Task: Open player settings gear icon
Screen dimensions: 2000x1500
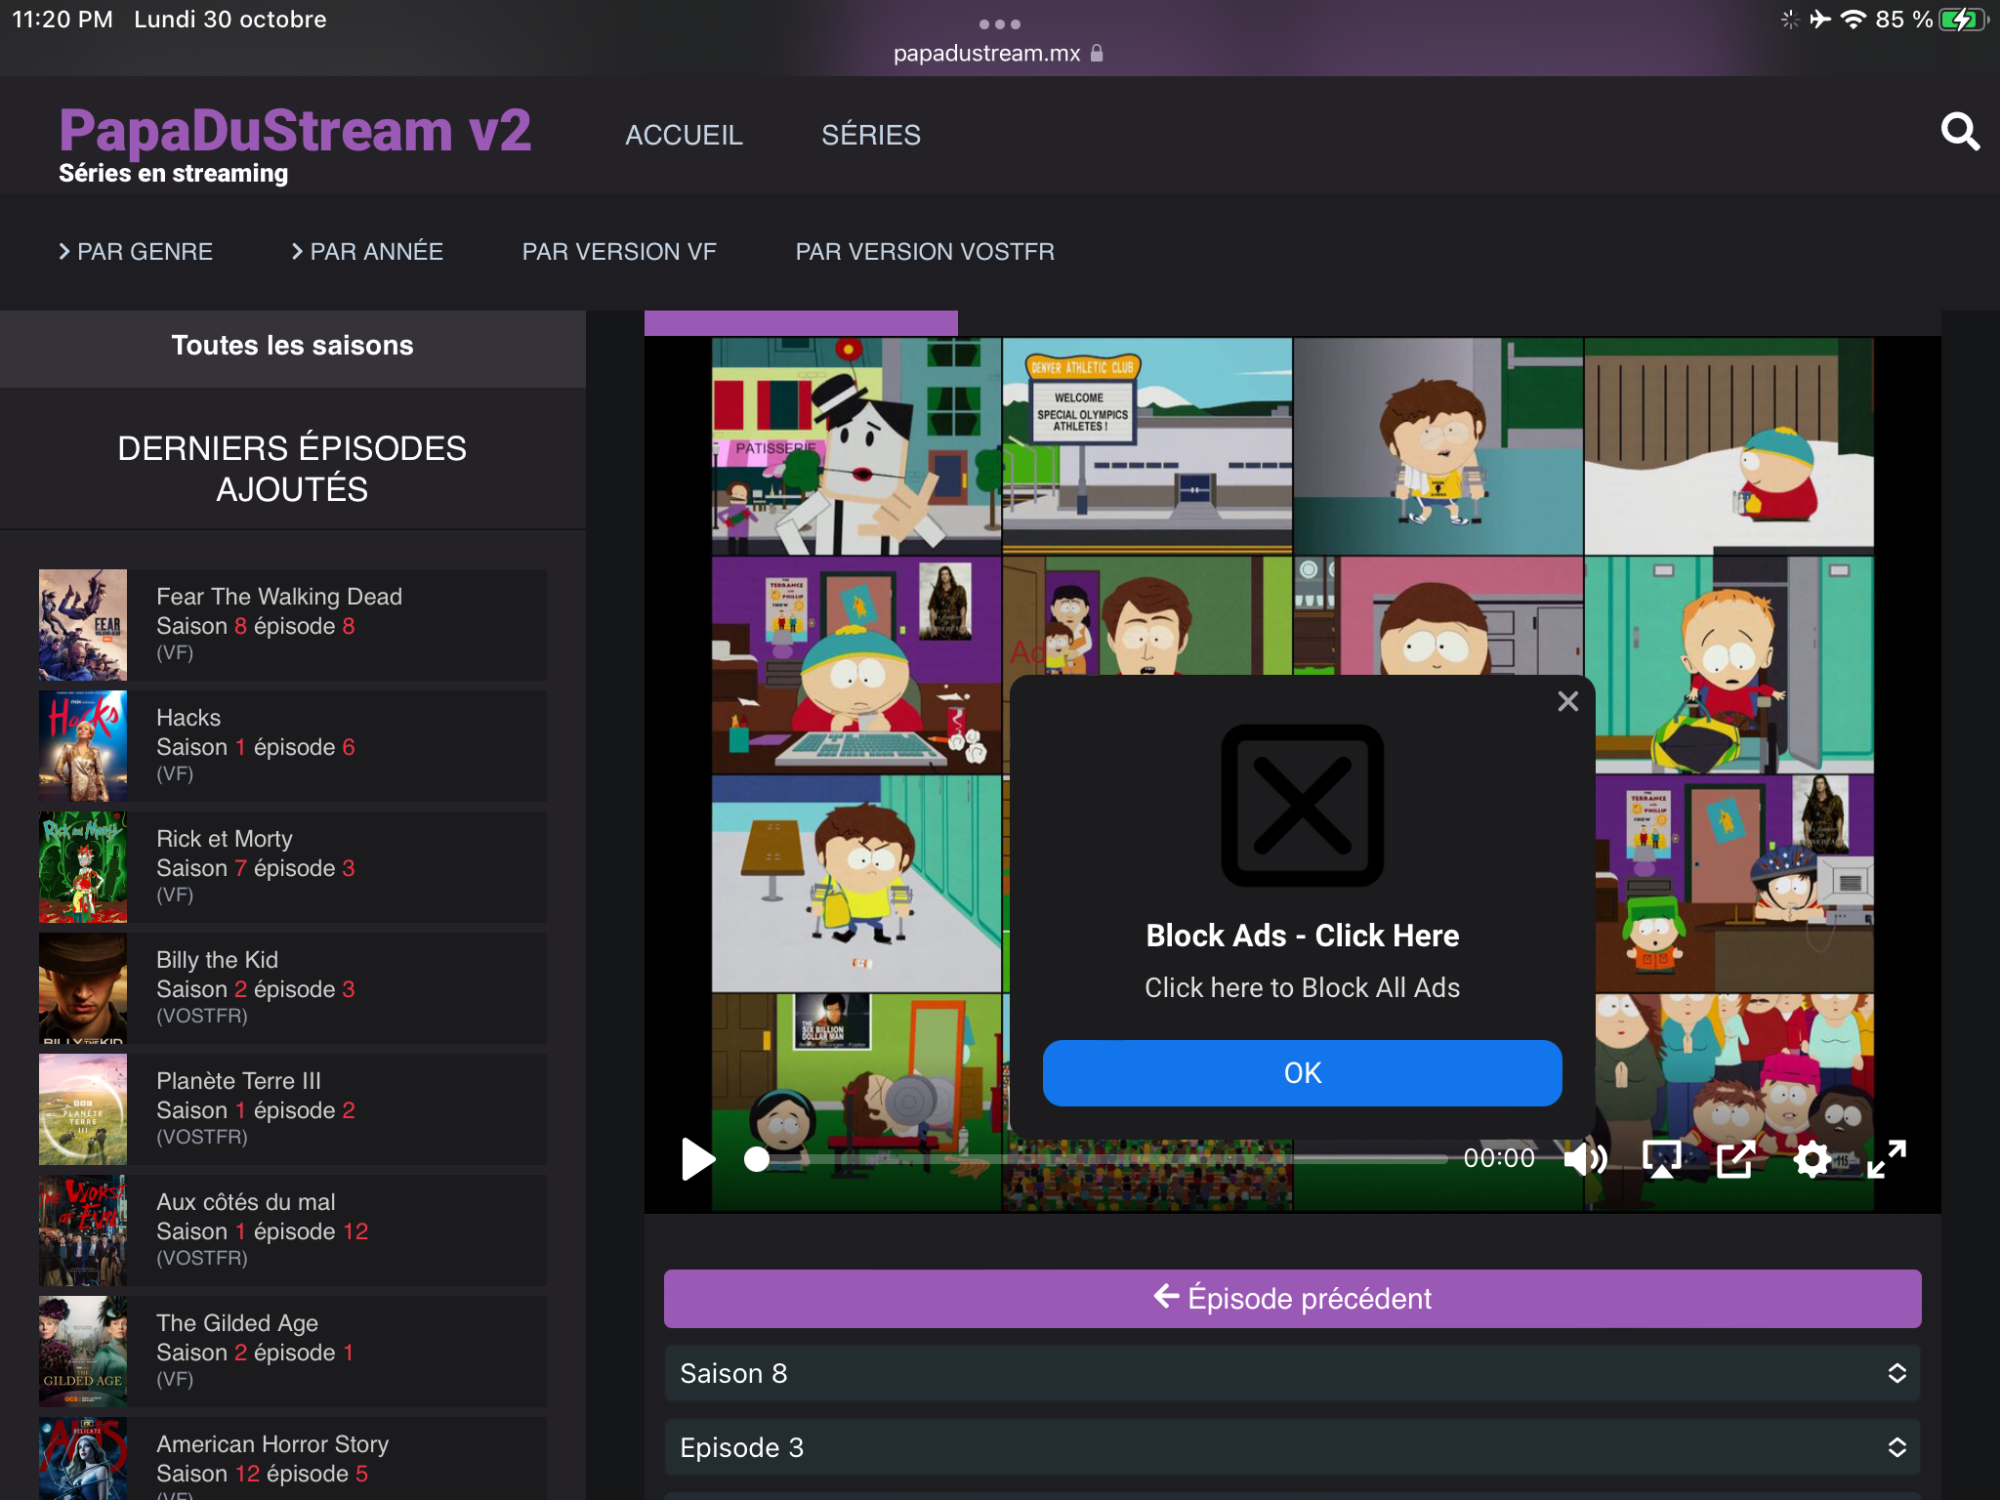Action: [1811, 1159]
